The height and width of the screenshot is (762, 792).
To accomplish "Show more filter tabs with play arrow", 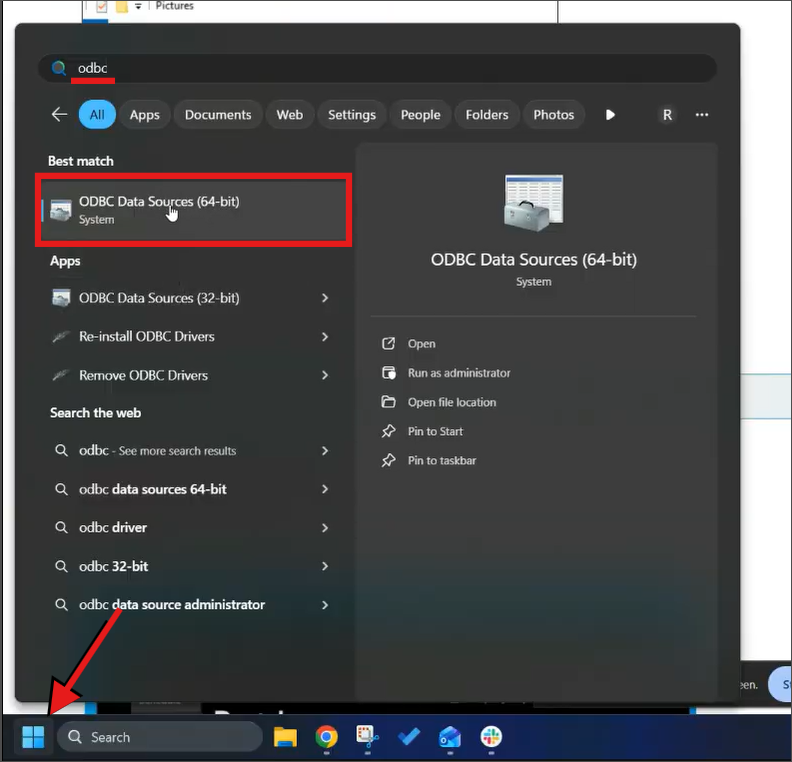I will point(610,114).
